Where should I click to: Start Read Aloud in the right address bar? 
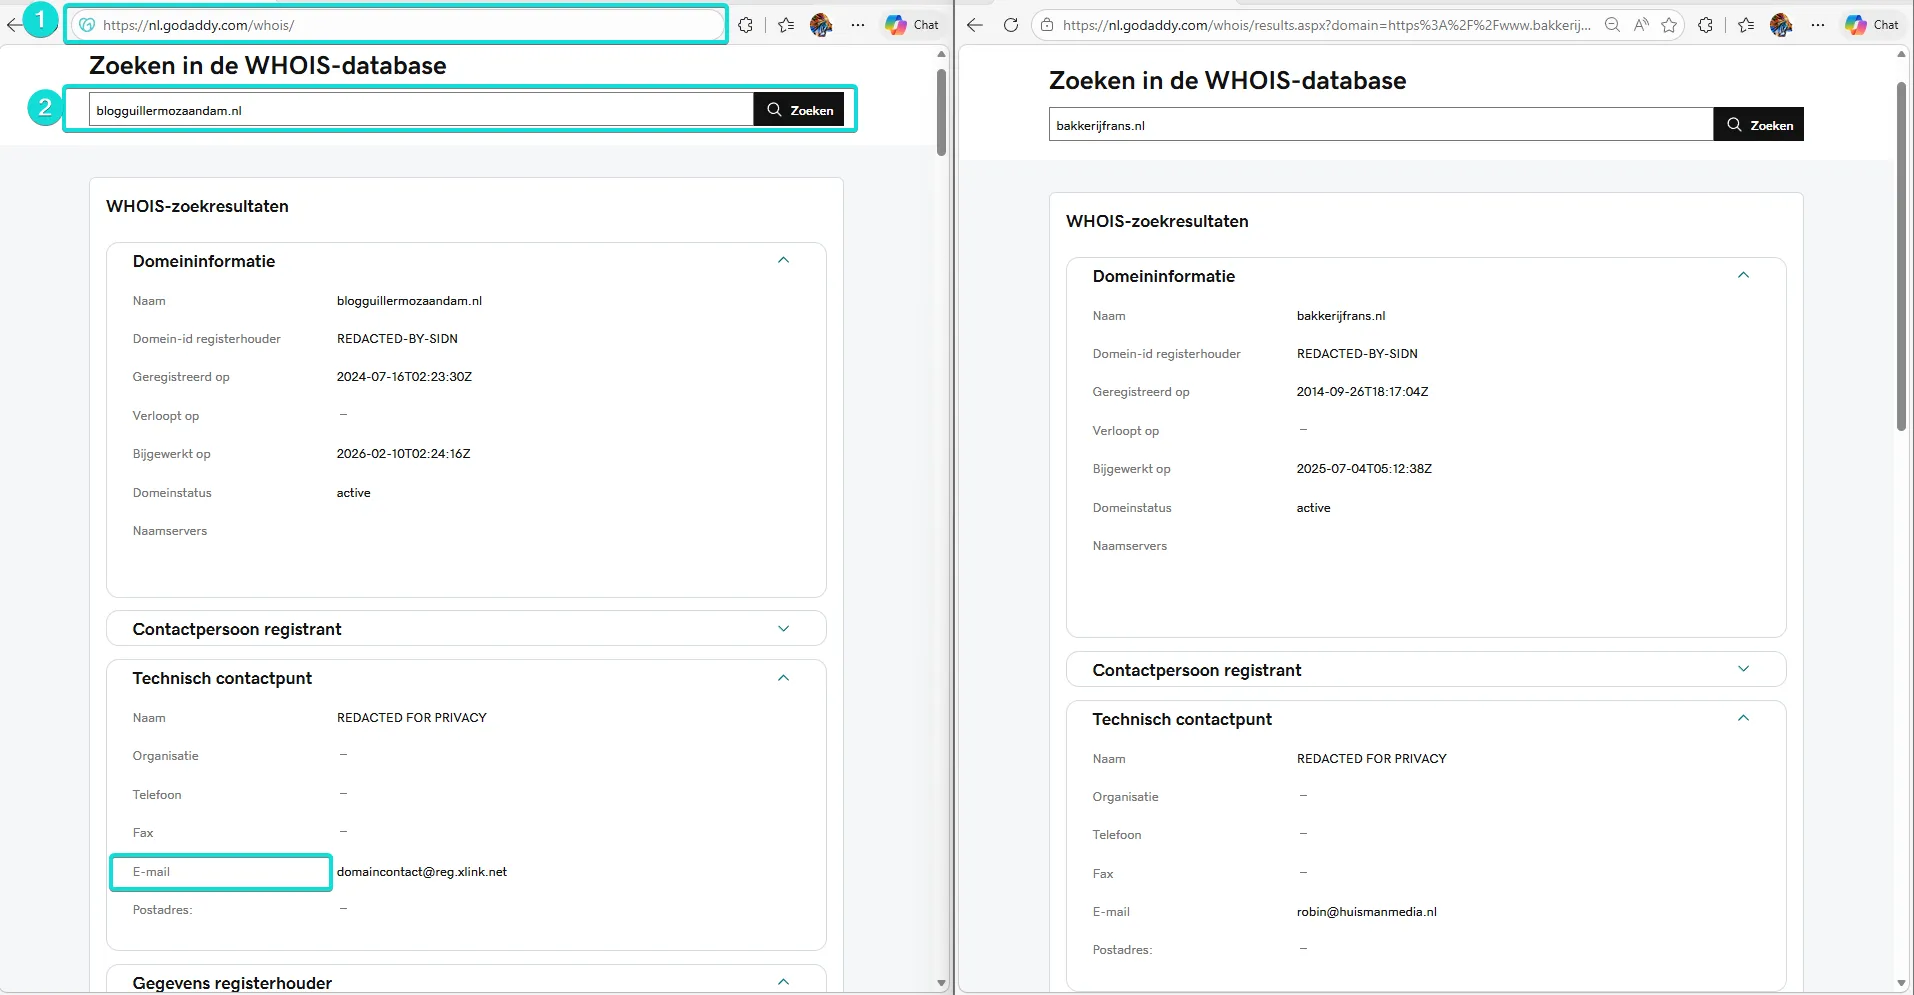click(x=1641, y=24)
